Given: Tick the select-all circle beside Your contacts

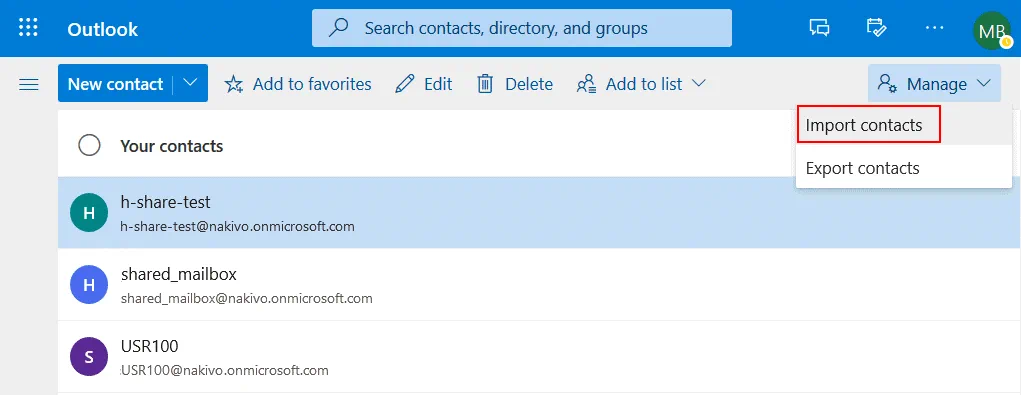Looking at the screenshot, I should [x=89, y=144].
